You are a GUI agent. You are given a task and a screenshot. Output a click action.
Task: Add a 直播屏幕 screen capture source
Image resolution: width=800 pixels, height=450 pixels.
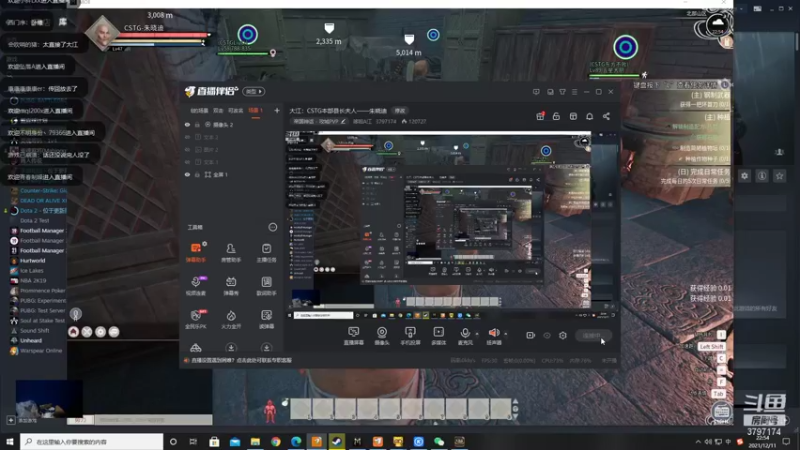(x=354, y=336)
